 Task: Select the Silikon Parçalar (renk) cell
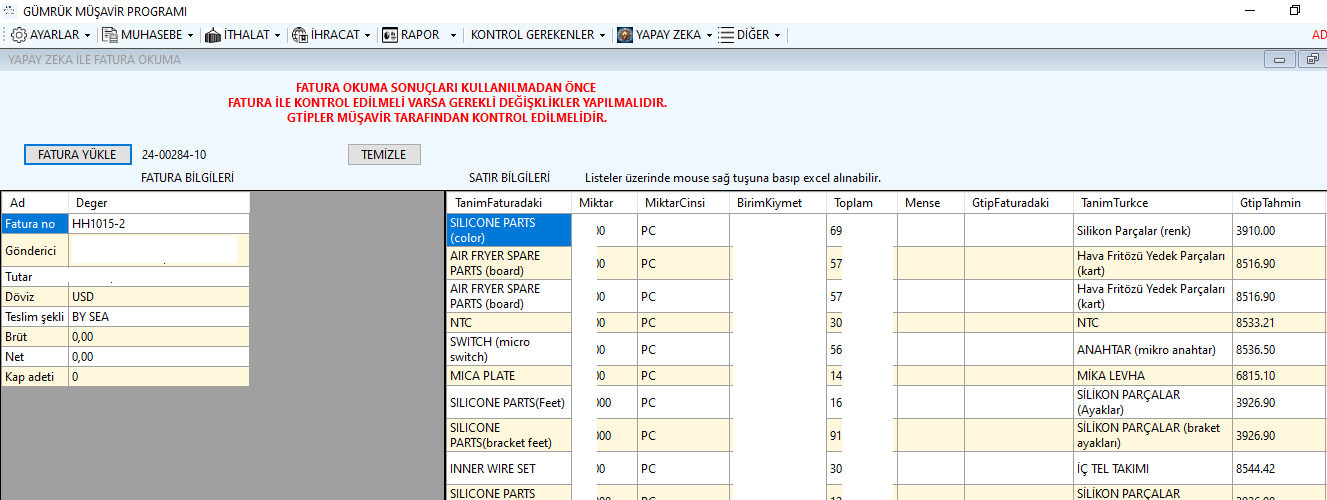tap(1153, 231)
